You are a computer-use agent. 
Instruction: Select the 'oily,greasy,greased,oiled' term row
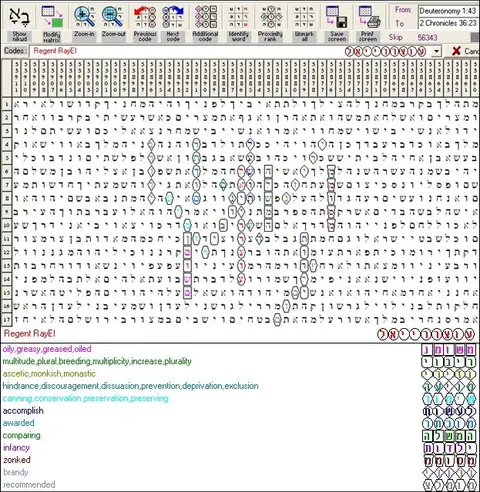click(47, 349)
